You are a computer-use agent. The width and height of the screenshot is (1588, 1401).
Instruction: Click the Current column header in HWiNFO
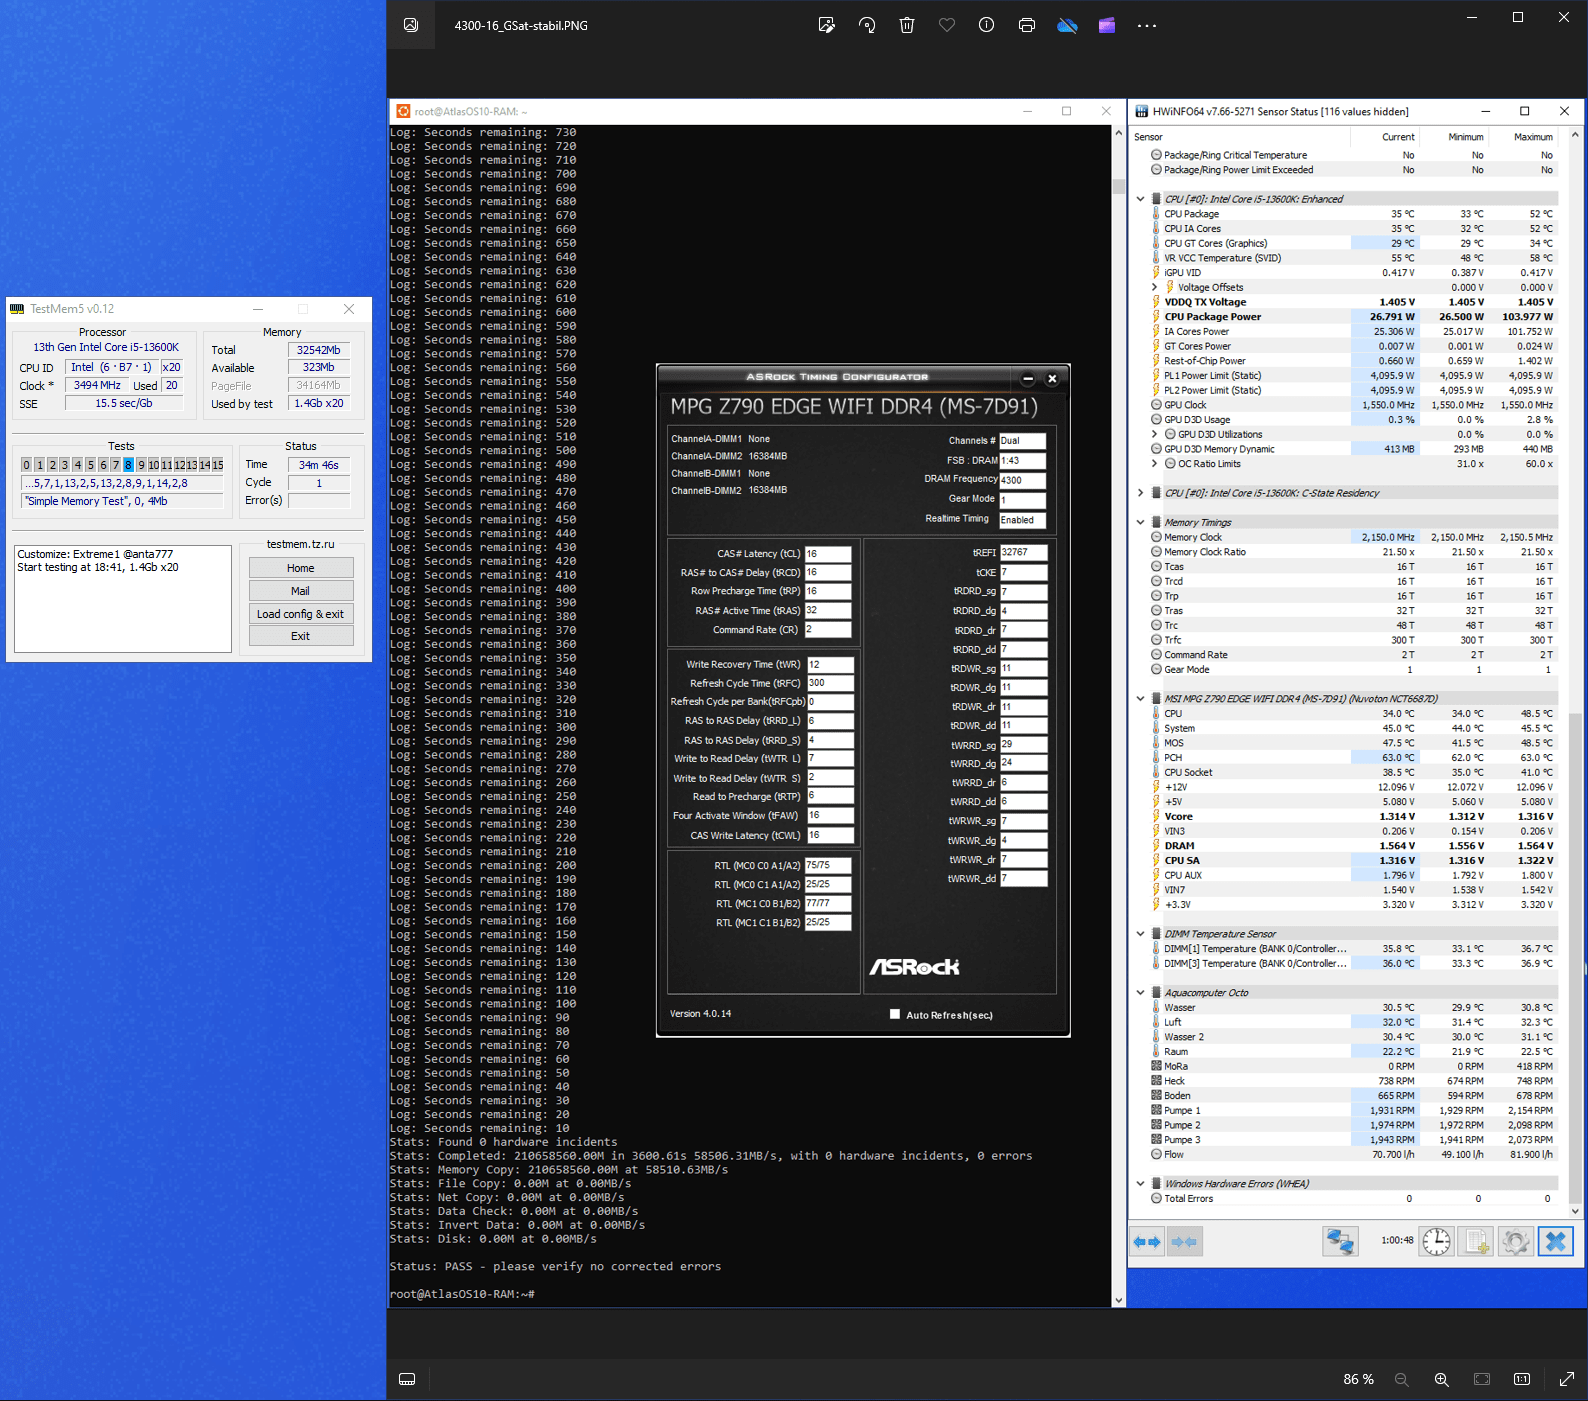click(x=1386, y=137)
